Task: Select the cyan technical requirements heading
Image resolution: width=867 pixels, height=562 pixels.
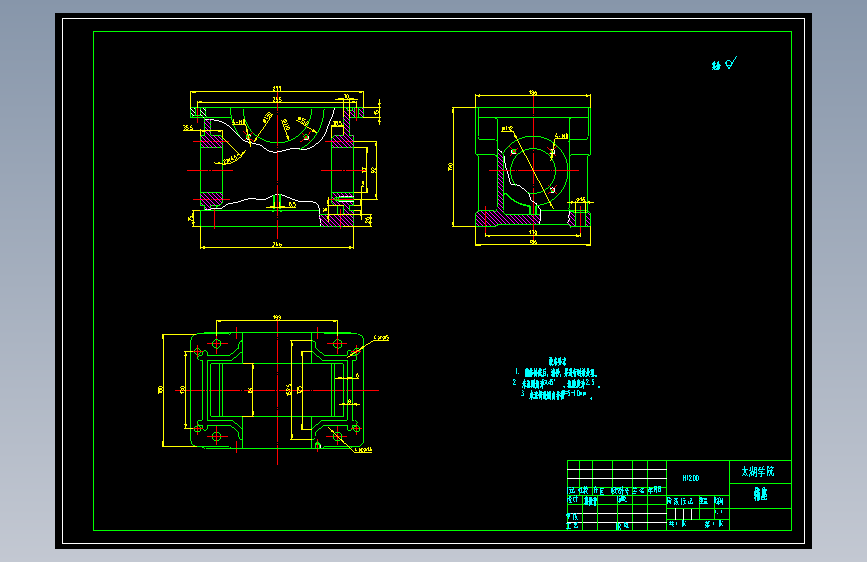Action: 557,361
